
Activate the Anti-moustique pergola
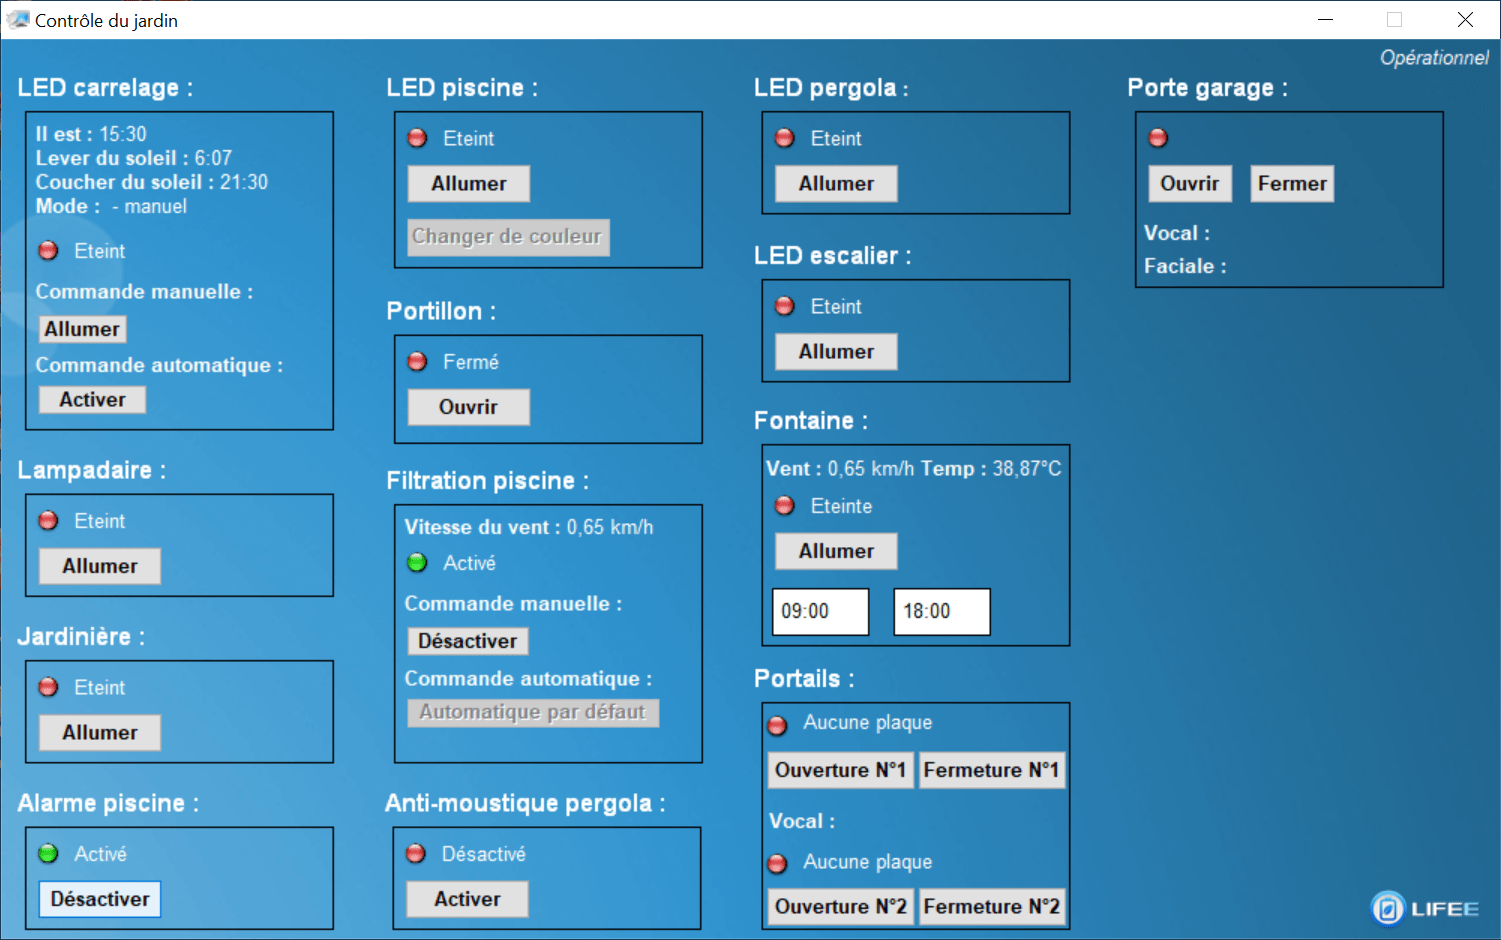pyautogui.click(x=467, y=899)
